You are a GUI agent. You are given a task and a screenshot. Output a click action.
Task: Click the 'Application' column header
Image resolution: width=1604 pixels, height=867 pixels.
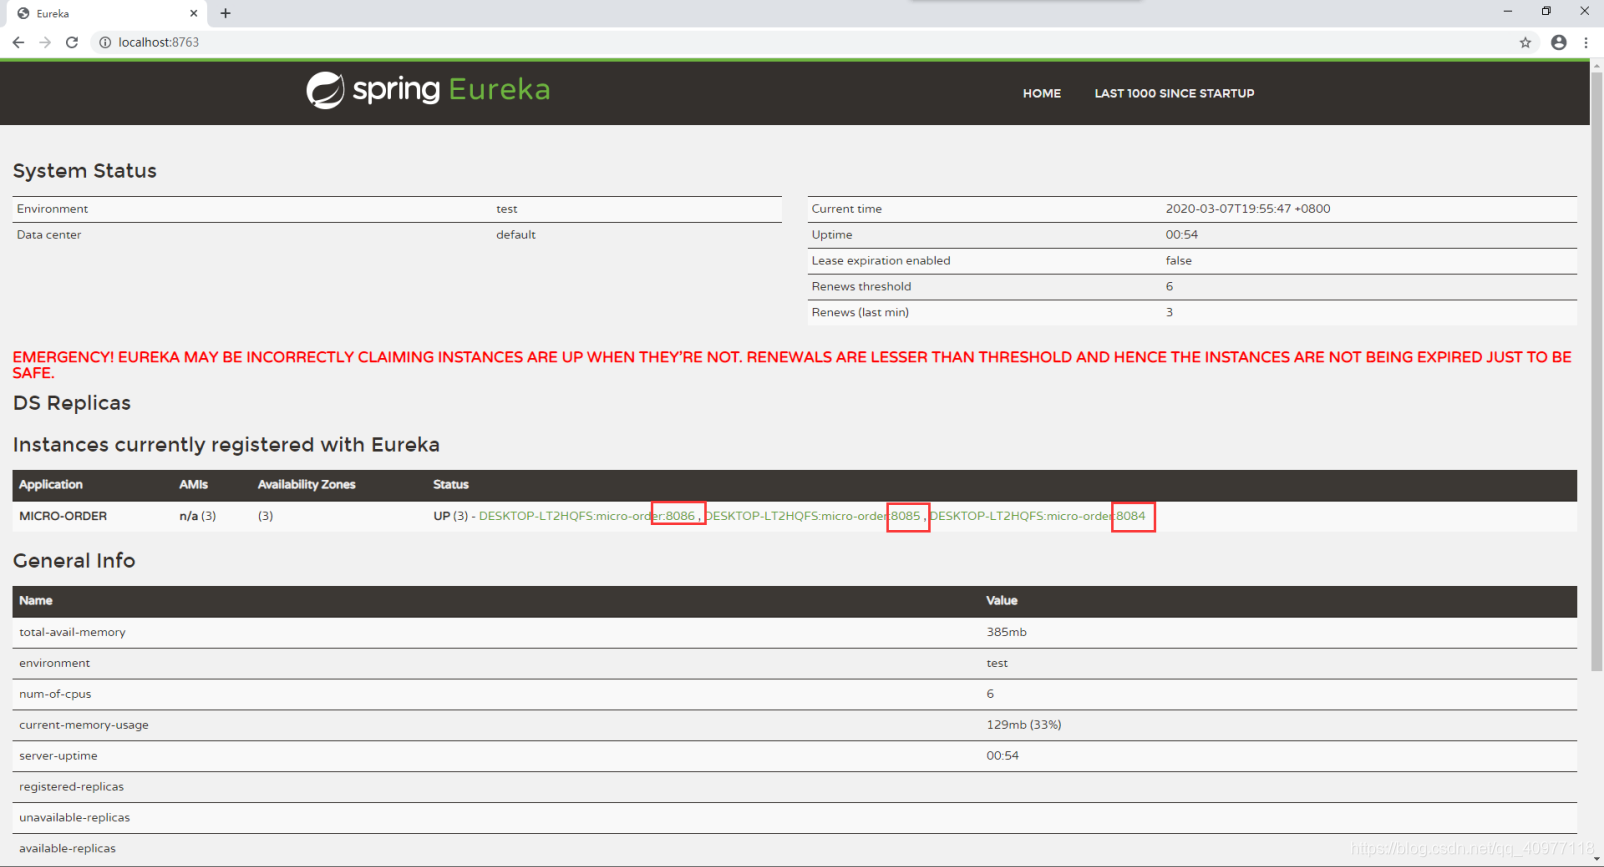click(x=51, y=484)
